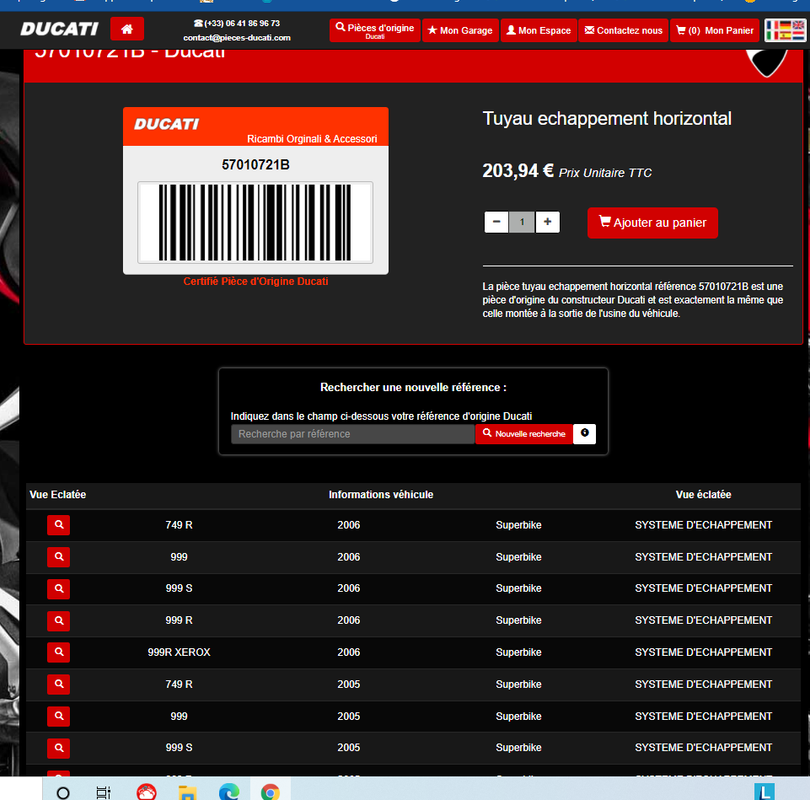The width and height of the screenshot is (810, 800).
Task: Switch to Google Chrome in taskbar
Action: pyautogui.click(x=270, y=792)
